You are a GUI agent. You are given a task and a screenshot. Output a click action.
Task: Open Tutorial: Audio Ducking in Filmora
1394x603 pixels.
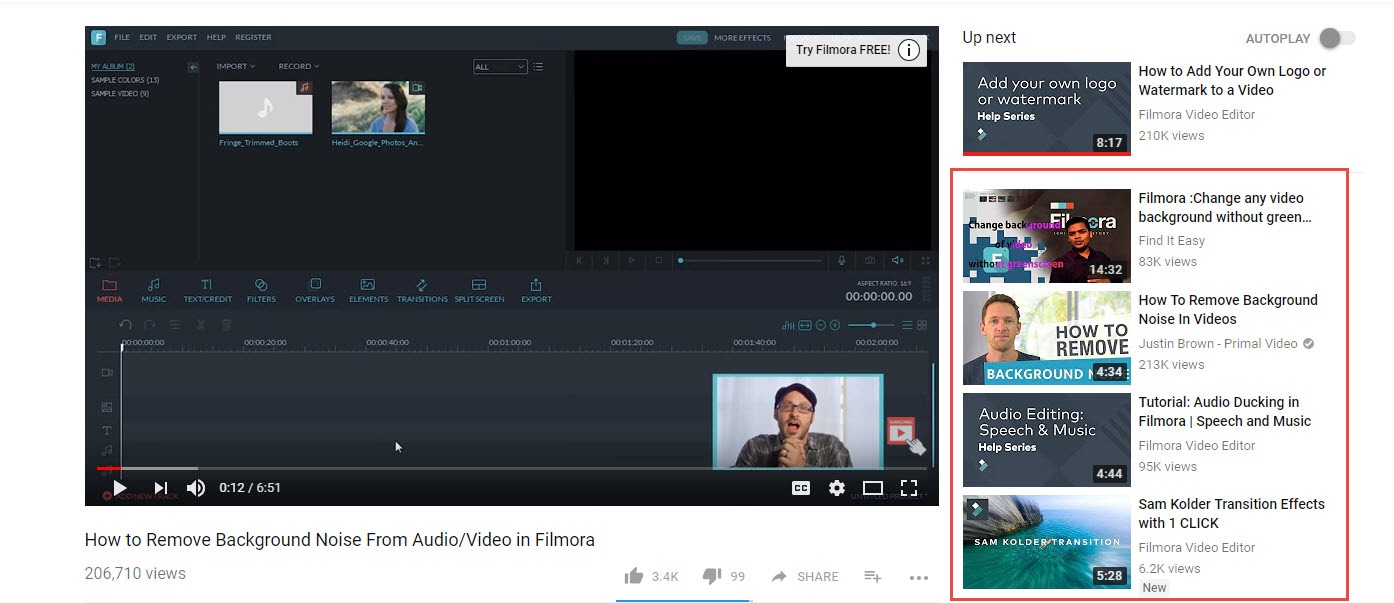click(x=1224, y=411)
